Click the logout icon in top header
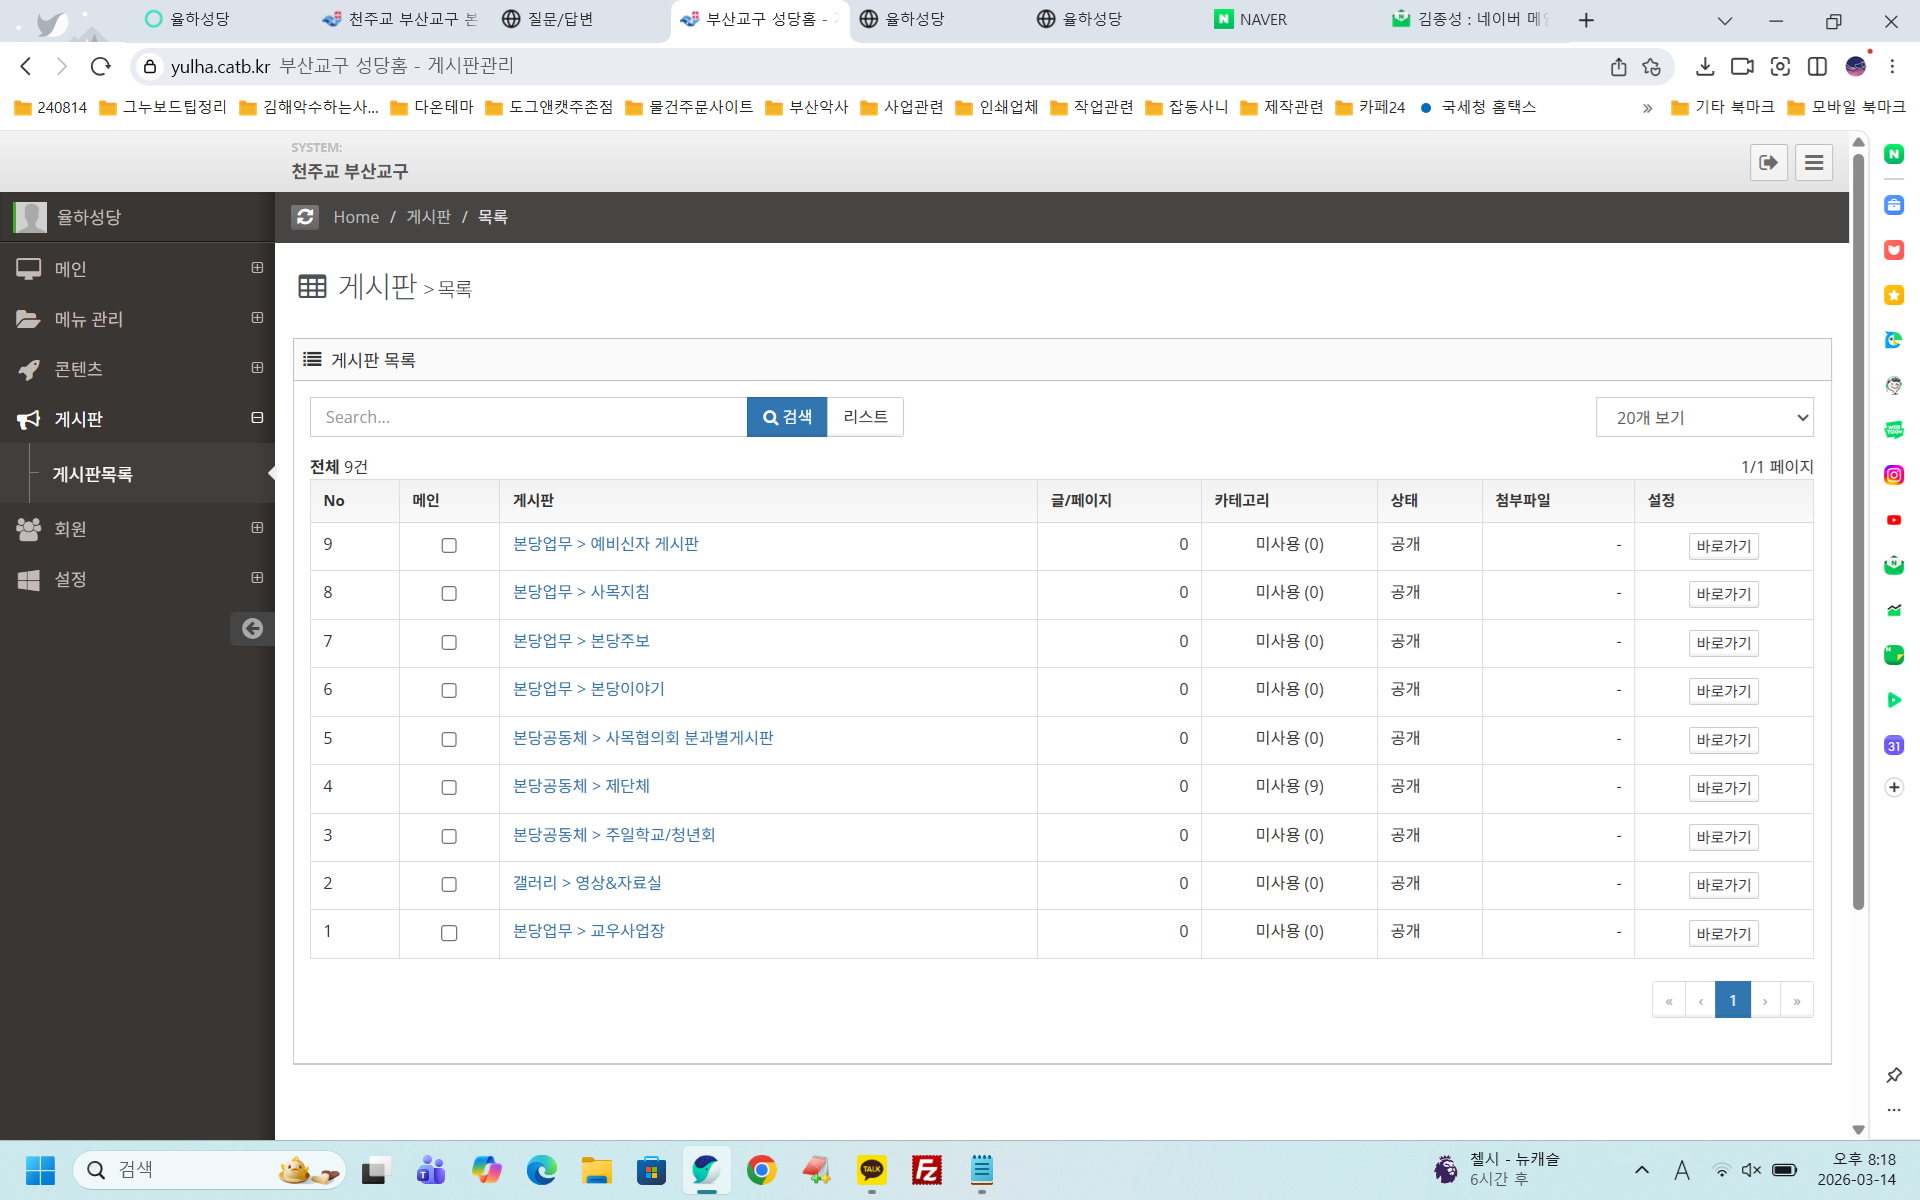 [x=1768, y=163]
